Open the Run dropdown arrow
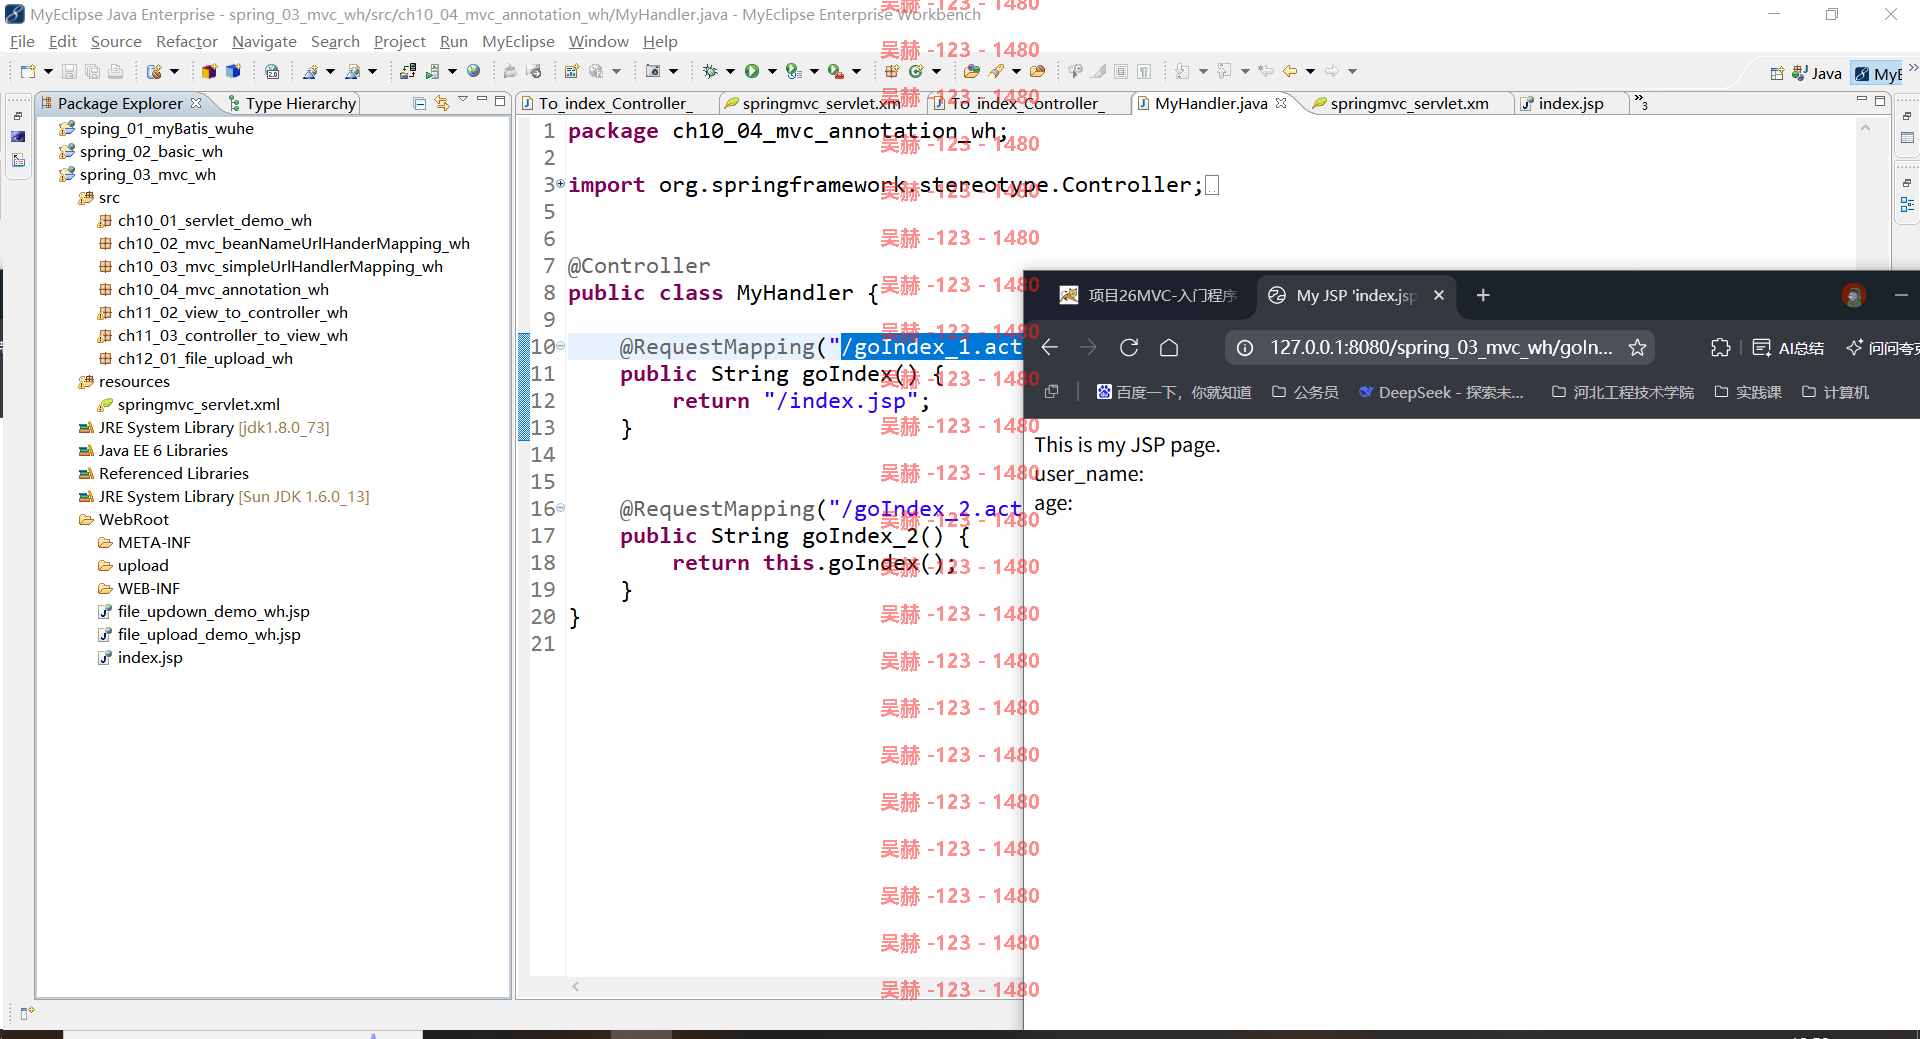 [772, 71]
